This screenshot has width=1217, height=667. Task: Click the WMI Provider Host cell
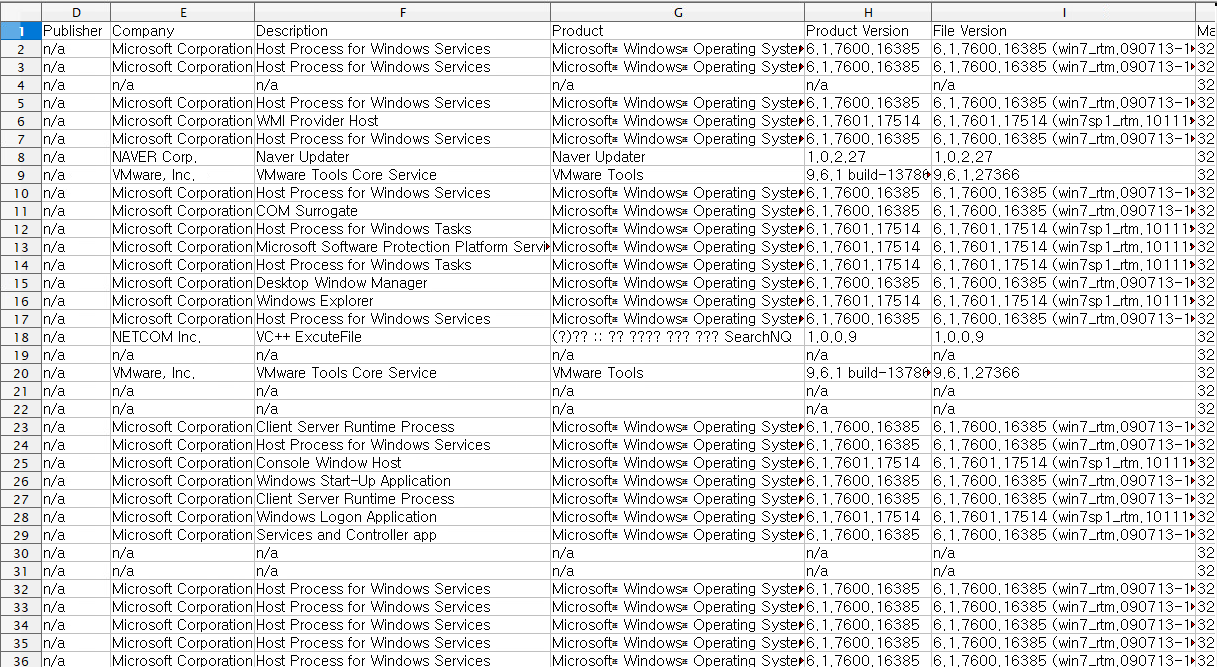click(x=402, y=121)
